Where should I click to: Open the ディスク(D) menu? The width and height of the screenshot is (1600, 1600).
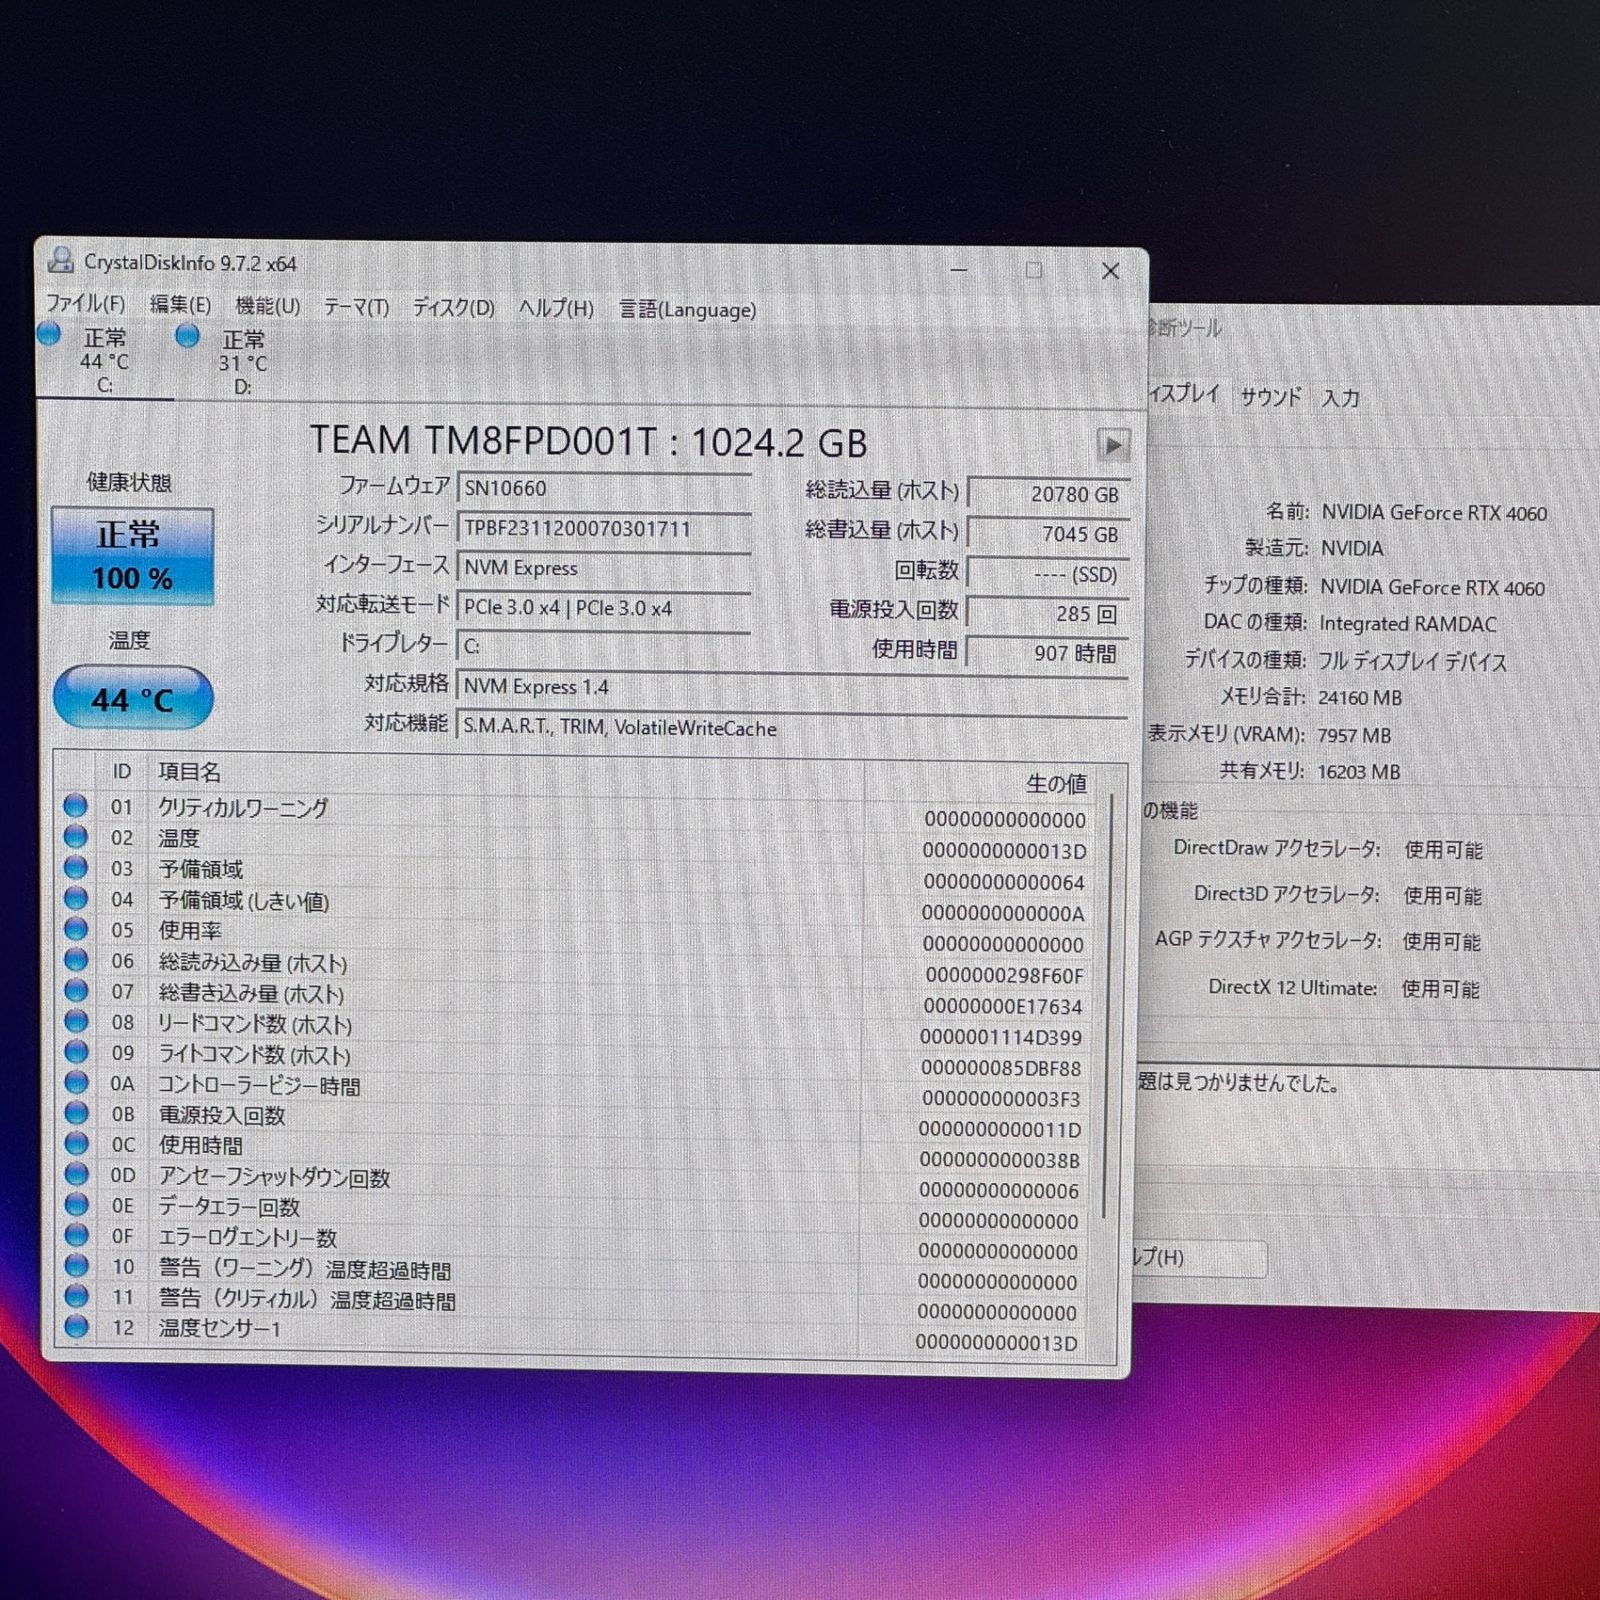click(454, 307)
